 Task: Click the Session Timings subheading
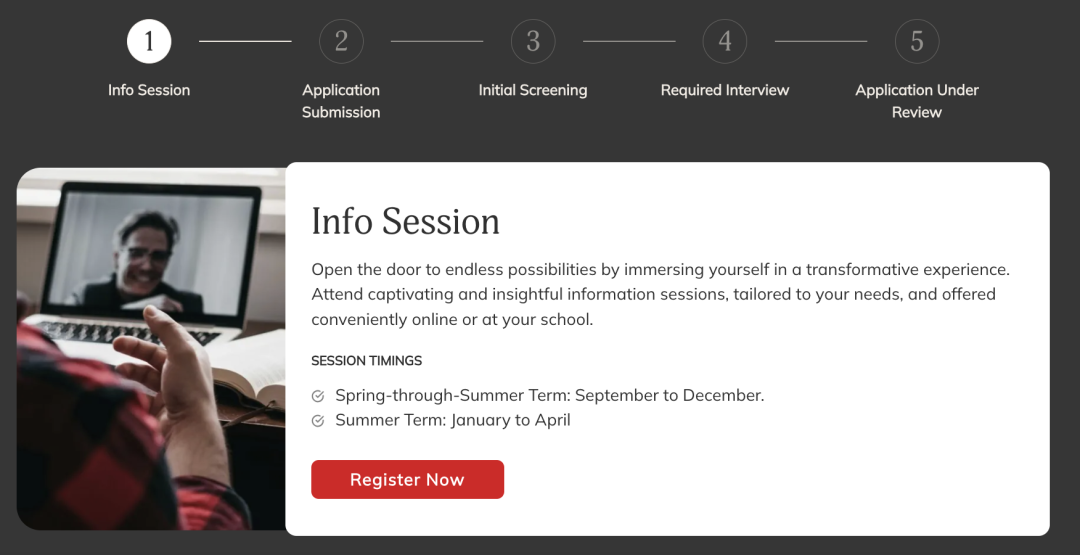pos(367,361)
